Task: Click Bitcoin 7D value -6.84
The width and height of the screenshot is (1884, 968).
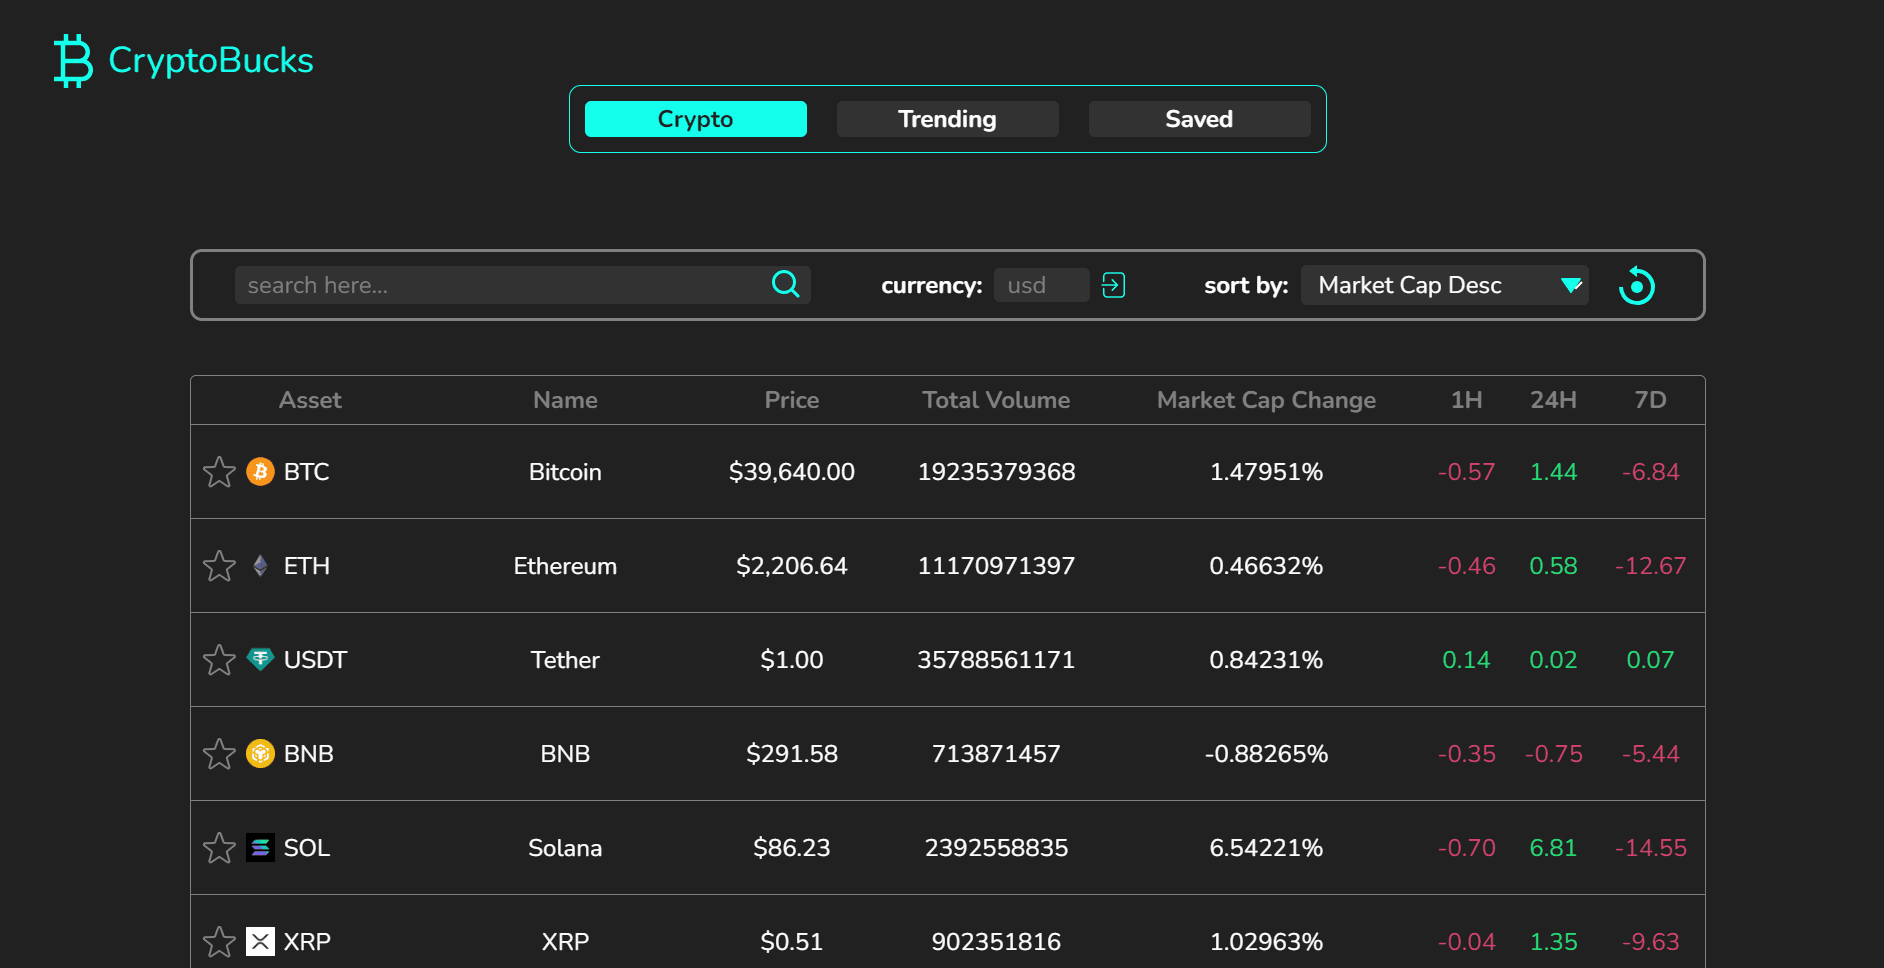Action: (x=1651, y=472)
